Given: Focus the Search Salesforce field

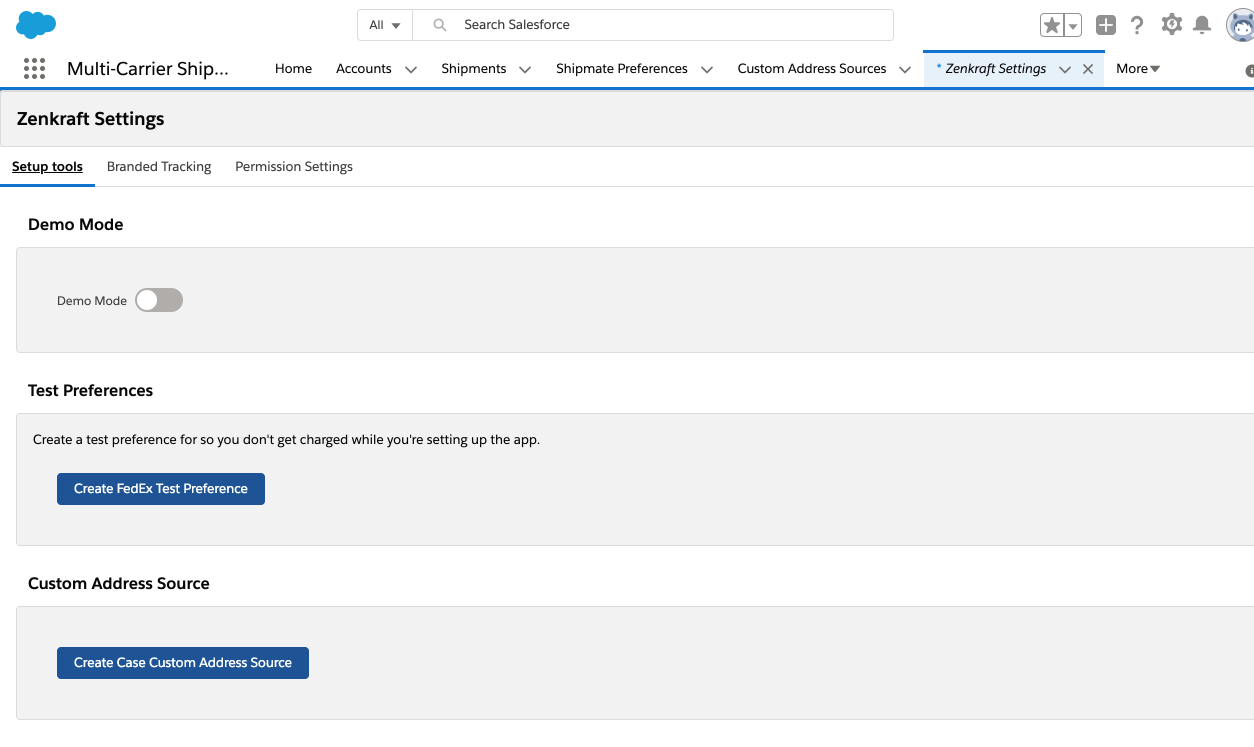Looking at the screenshot, I should 653,25.
